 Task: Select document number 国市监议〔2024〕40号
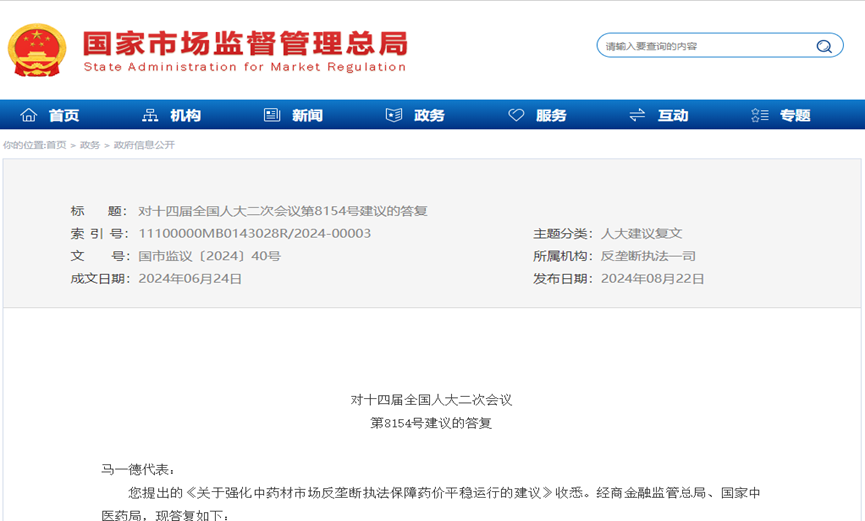coord(209,256)
